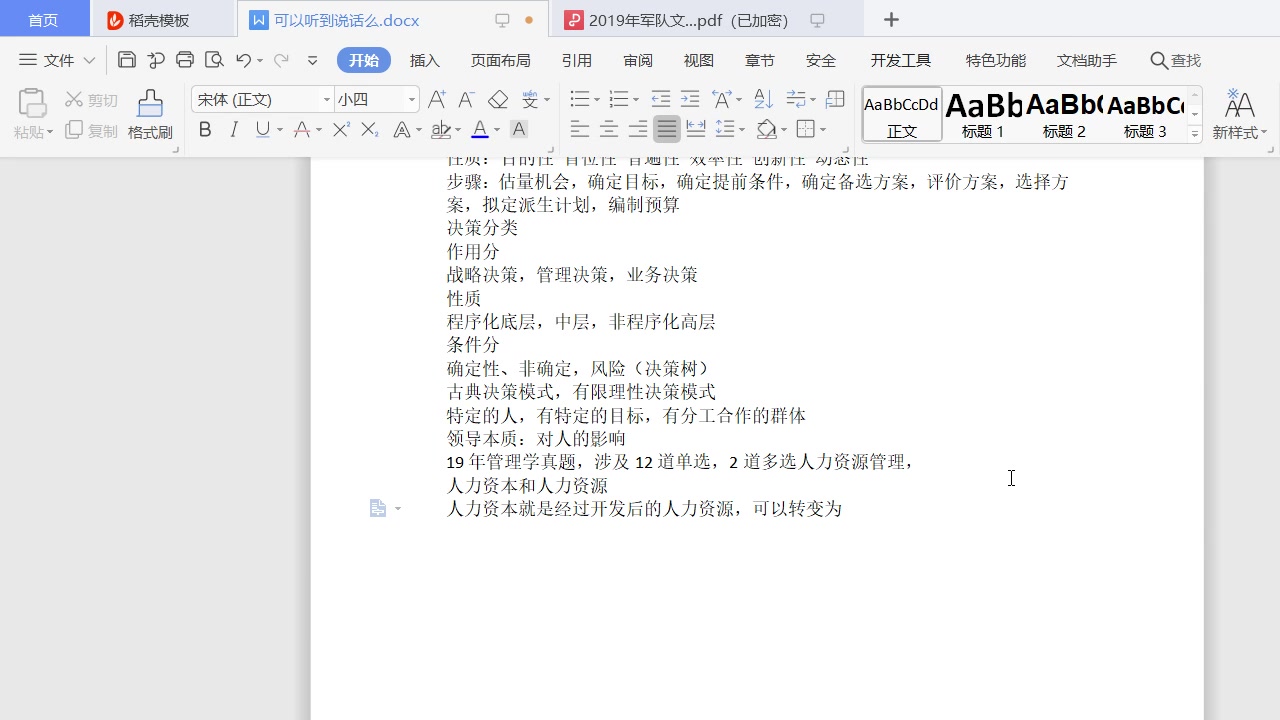The width and height of the screenshot is (1280, 720).
Task: Clear formatting with the eraser icon
Action: (498, 99)
